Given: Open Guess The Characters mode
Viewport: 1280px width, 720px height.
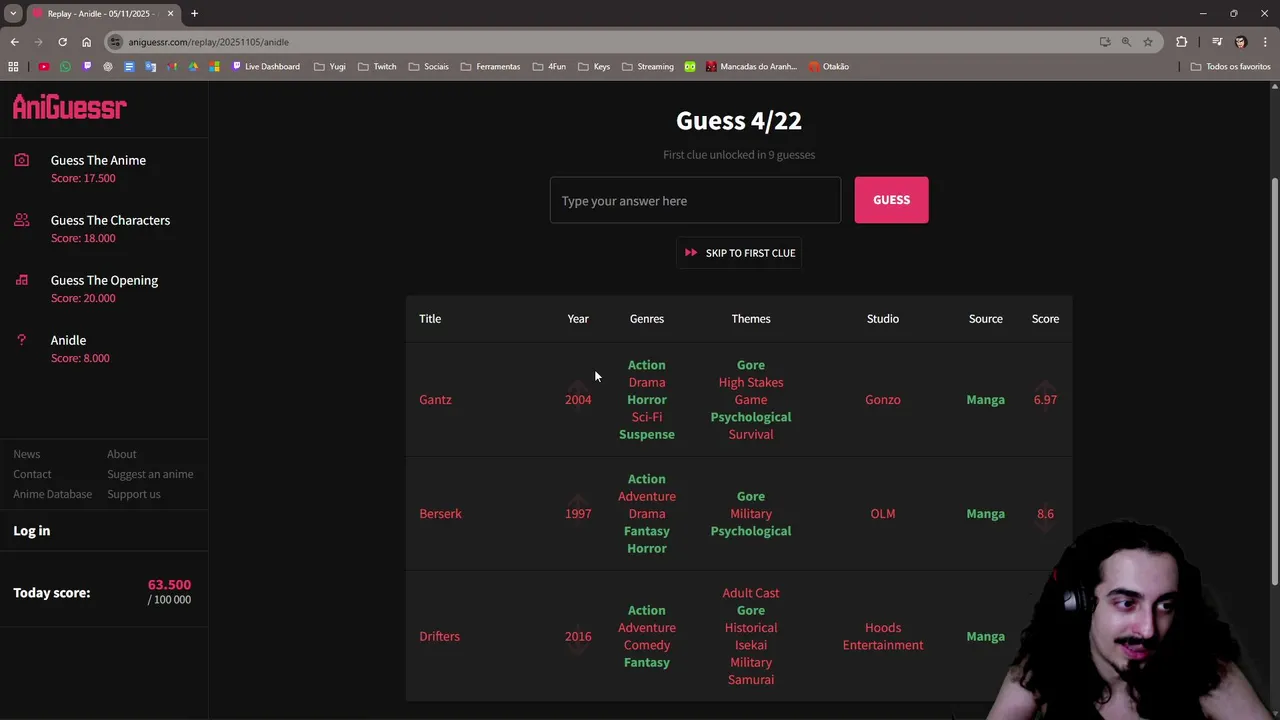Looking at the screenshot, I should tap(110, 220).
